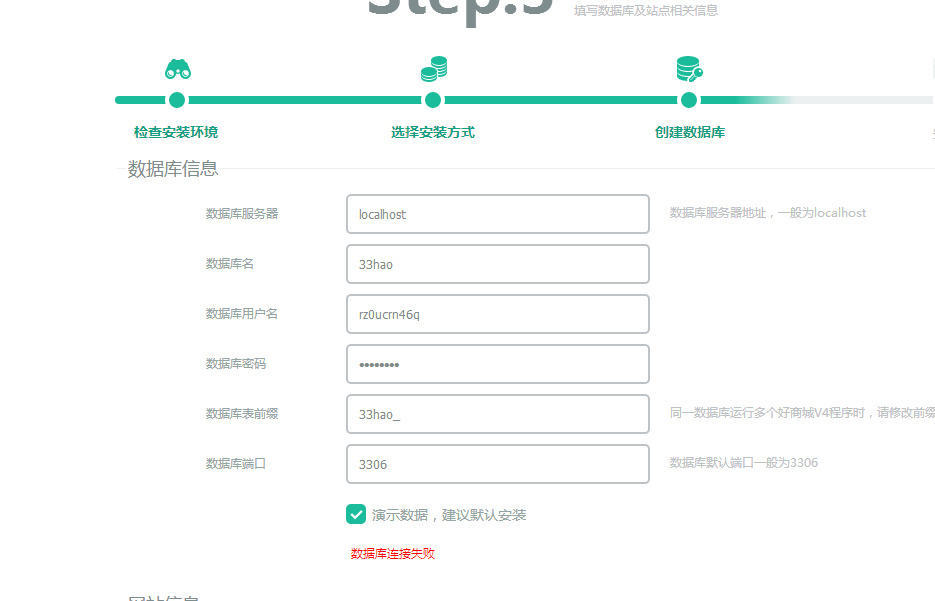The width and height of the screenshot is (935, 601).
Task: Click the progress dot above 创建数据库
Action: [x=689, y=100]
